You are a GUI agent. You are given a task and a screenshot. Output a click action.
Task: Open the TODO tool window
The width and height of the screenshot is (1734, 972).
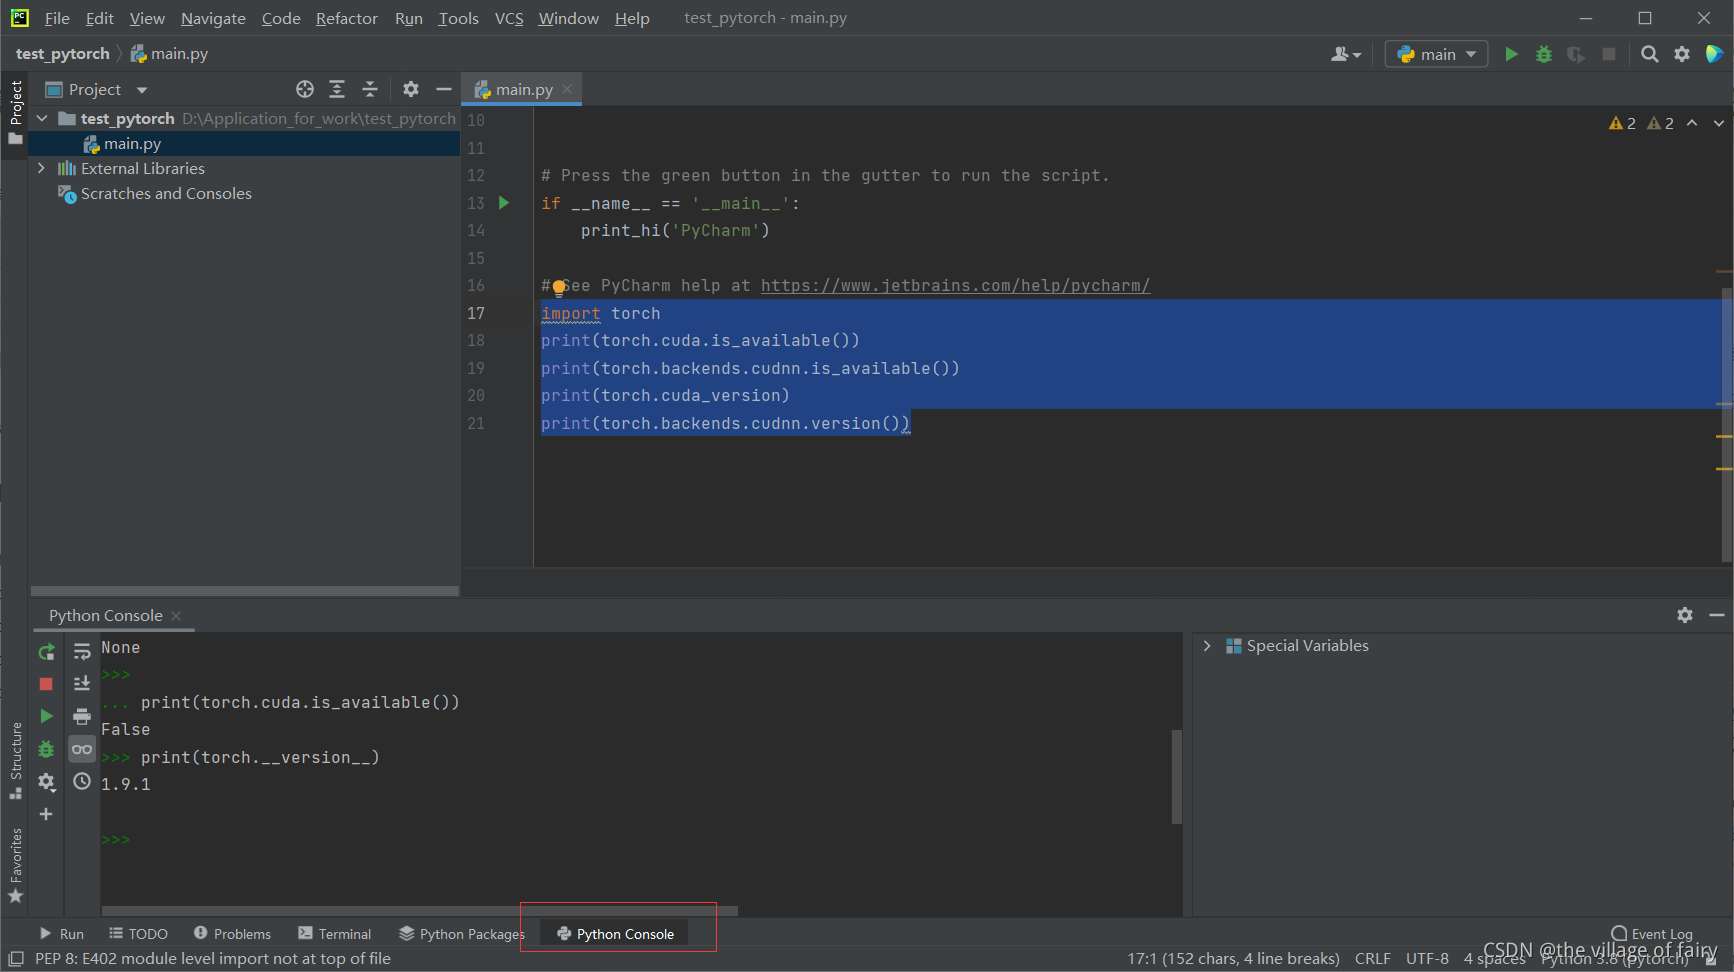[139, 934]
